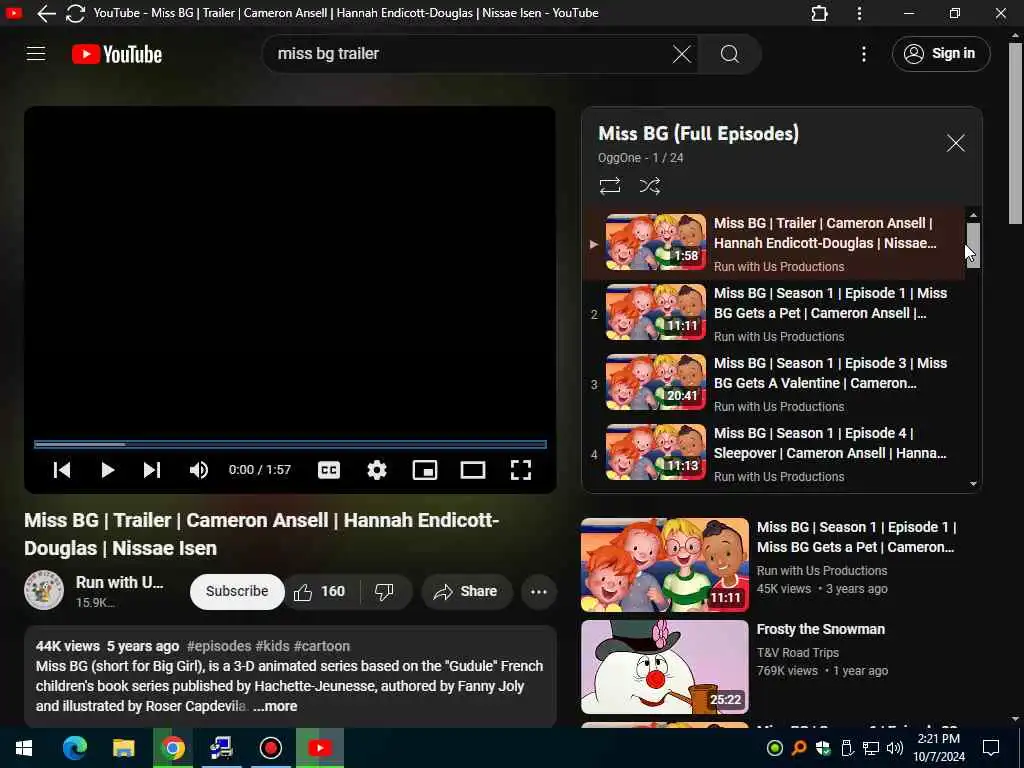Open more actions ellipsis under video
Screen dimensions: 1024x768
coord(539,592)
